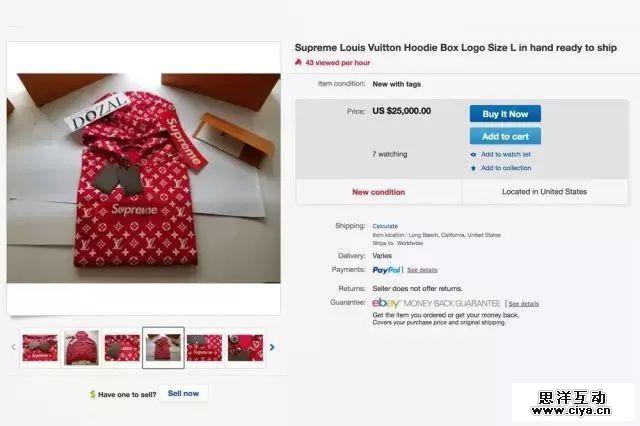Click the green dollar sign icon
The image size is (640, 426).
(x=92, y=394)
